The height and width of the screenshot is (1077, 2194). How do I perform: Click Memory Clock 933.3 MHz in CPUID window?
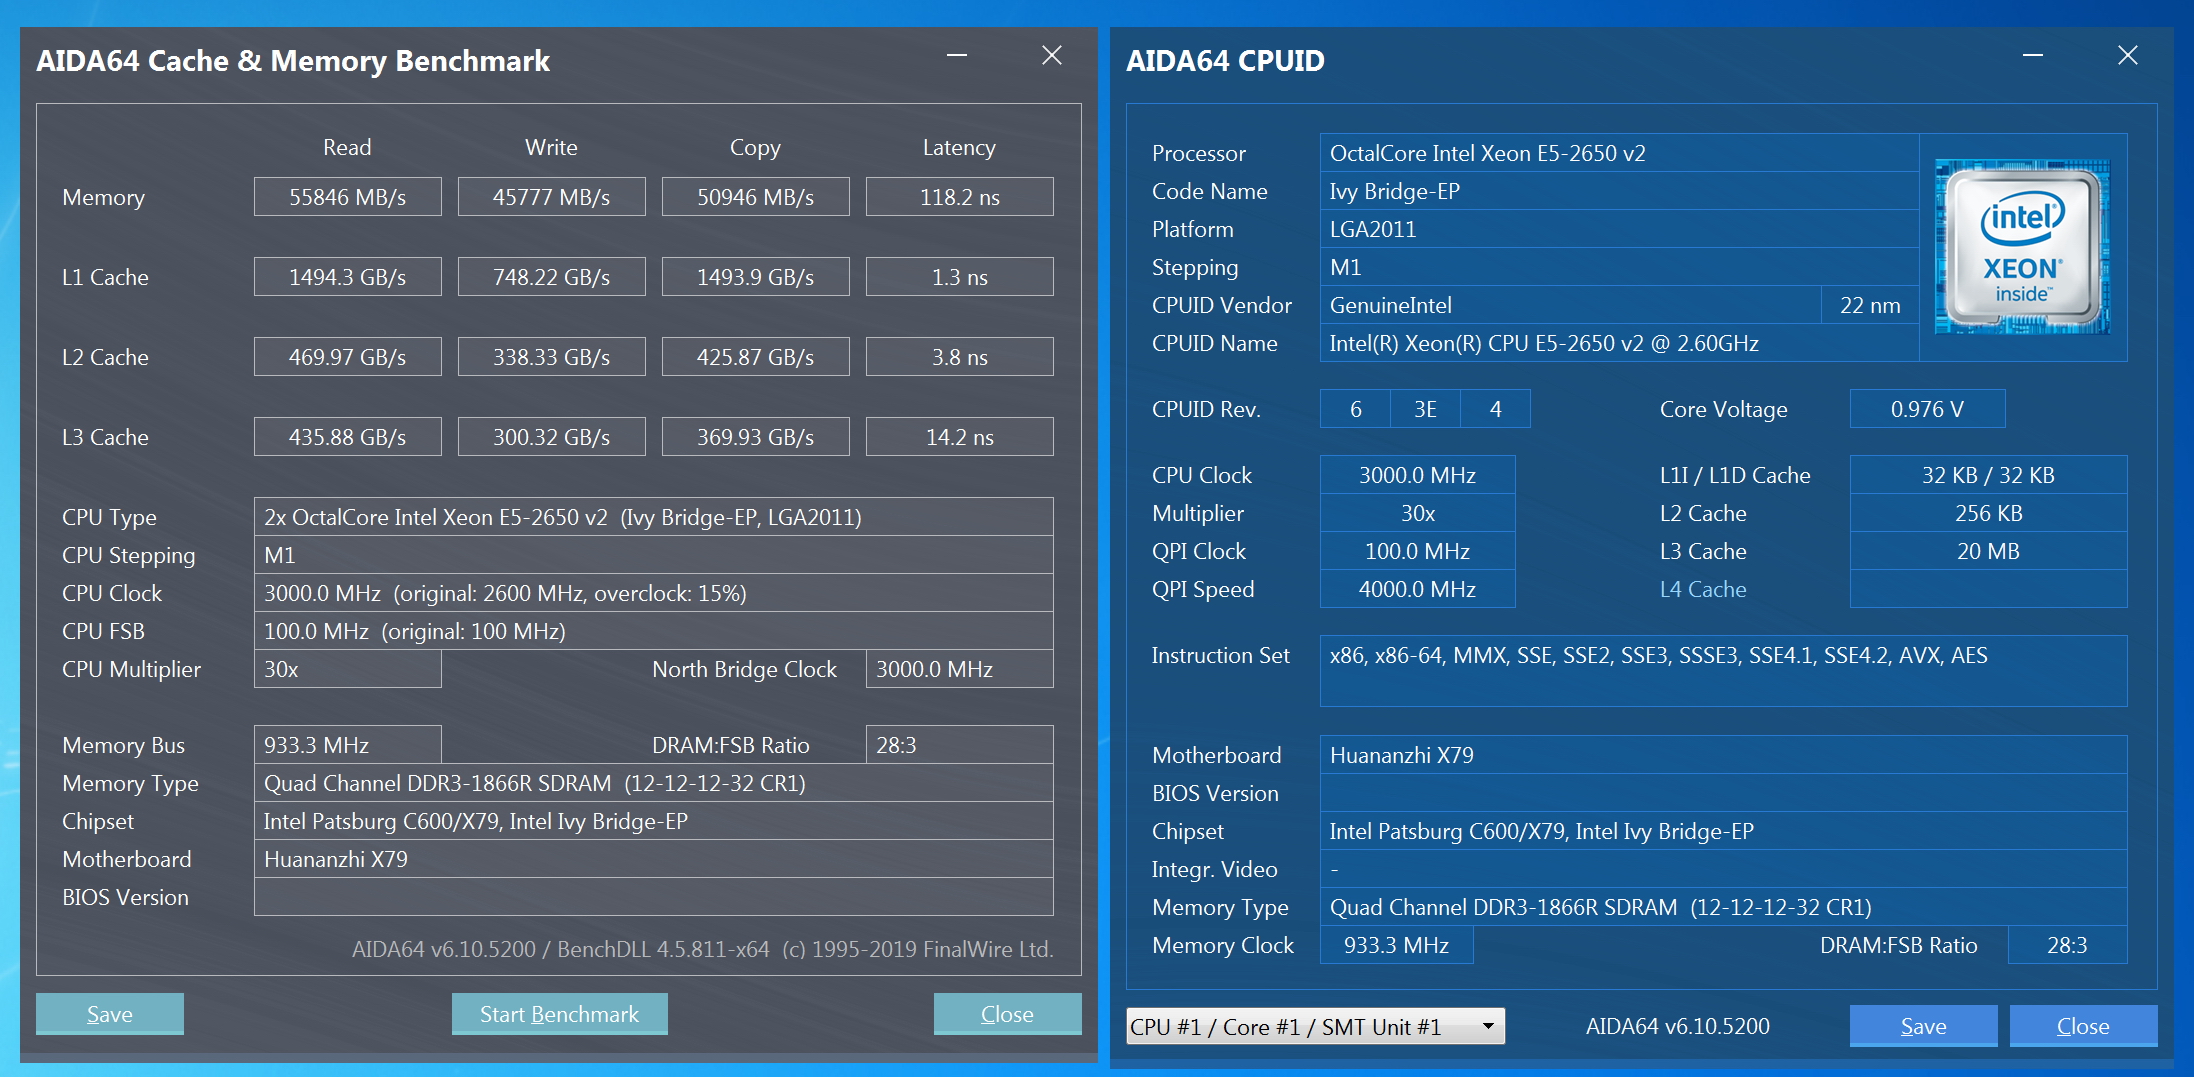point(1396,945)
